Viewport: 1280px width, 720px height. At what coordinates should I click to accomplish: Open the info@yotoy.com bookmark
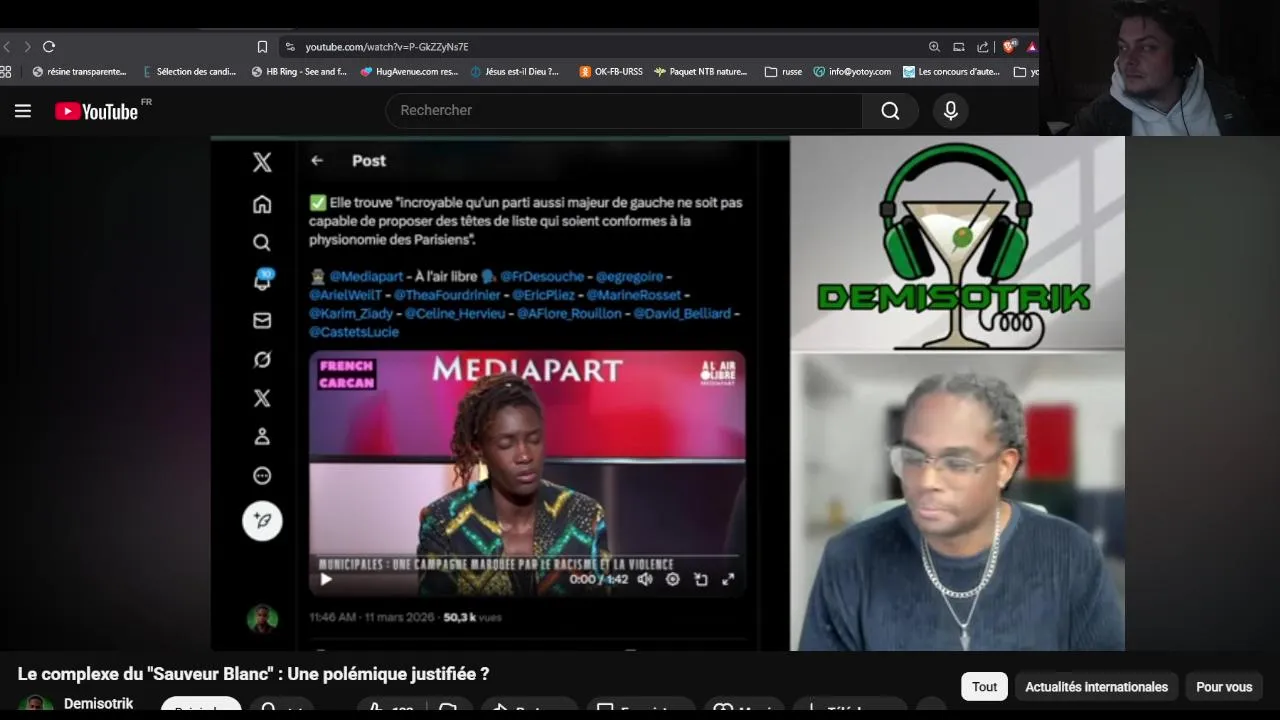point(852,72)
